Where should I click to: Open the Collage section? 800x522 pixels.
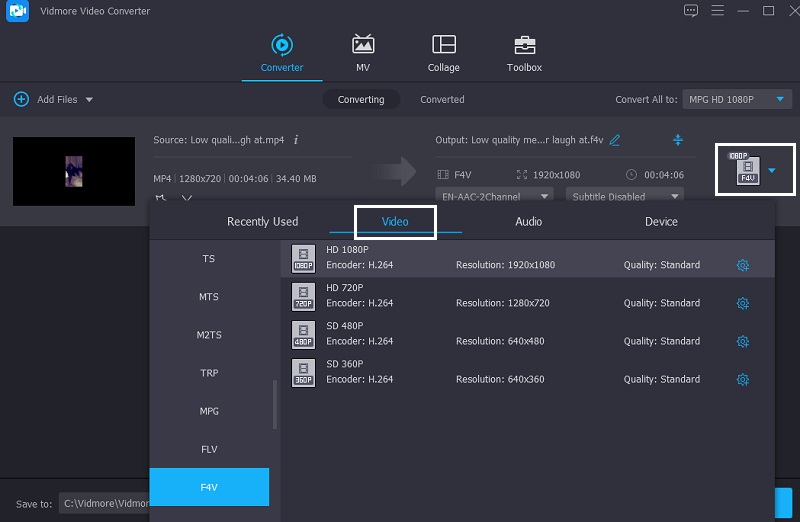coord(443,54)
